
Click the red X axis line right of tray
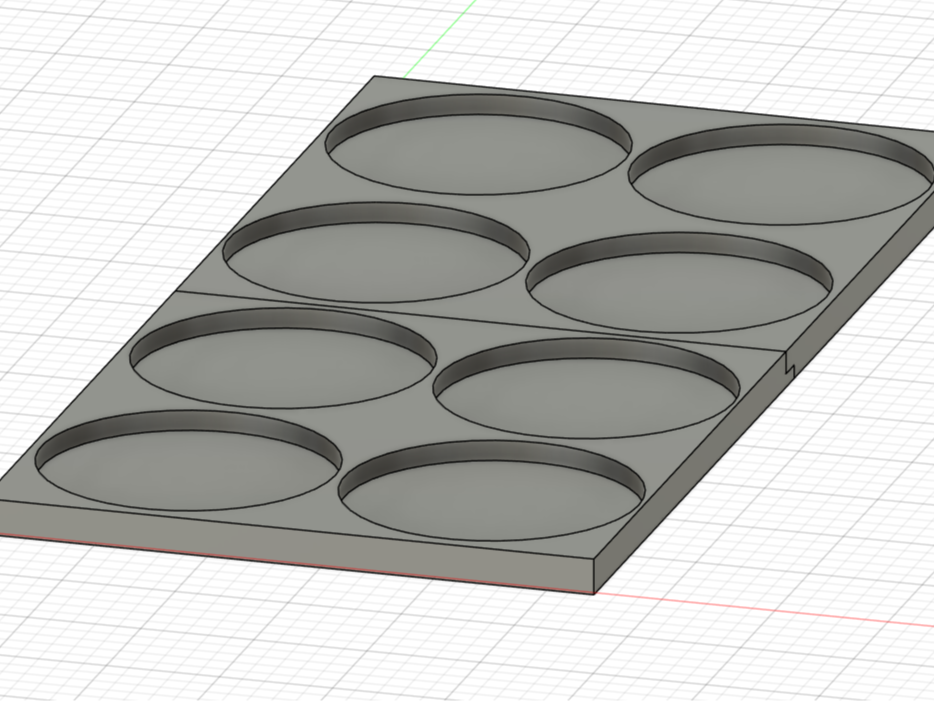pyautogui.click(x=764, y=609)
